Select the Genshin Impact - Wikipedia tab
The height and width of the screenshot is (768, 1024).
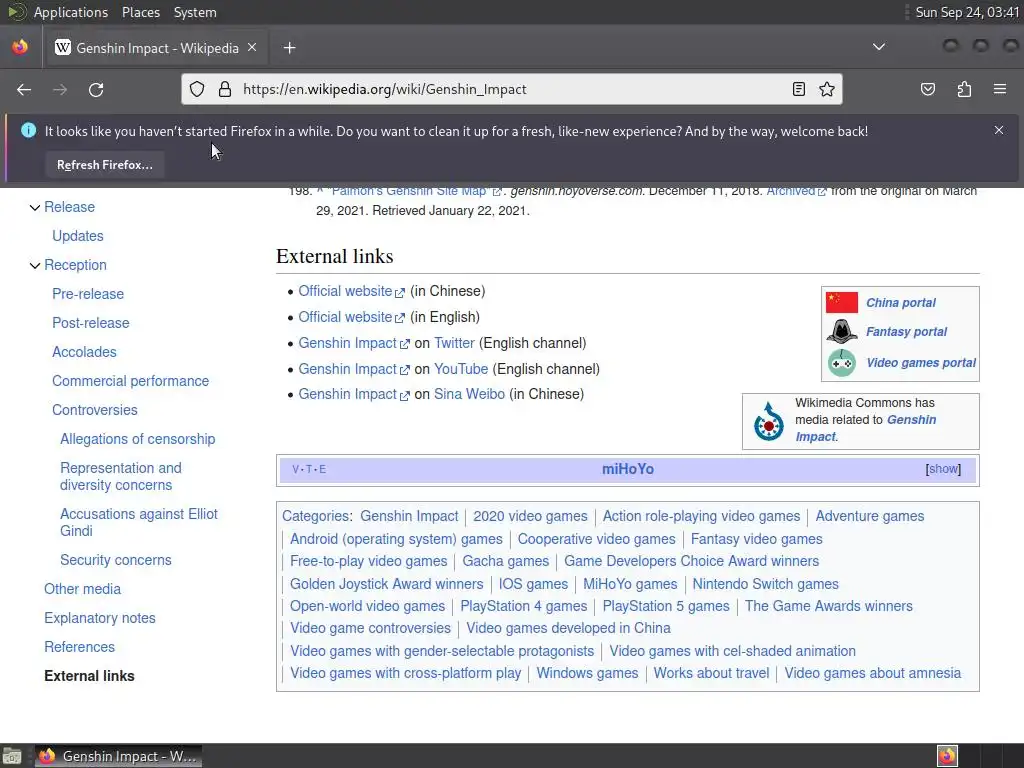pos(156,48)
